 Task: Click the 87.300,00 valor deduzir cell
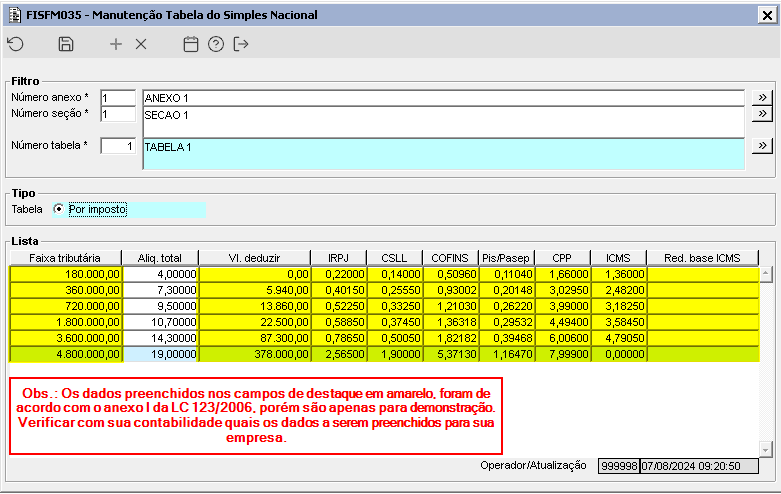coord(255,338)
